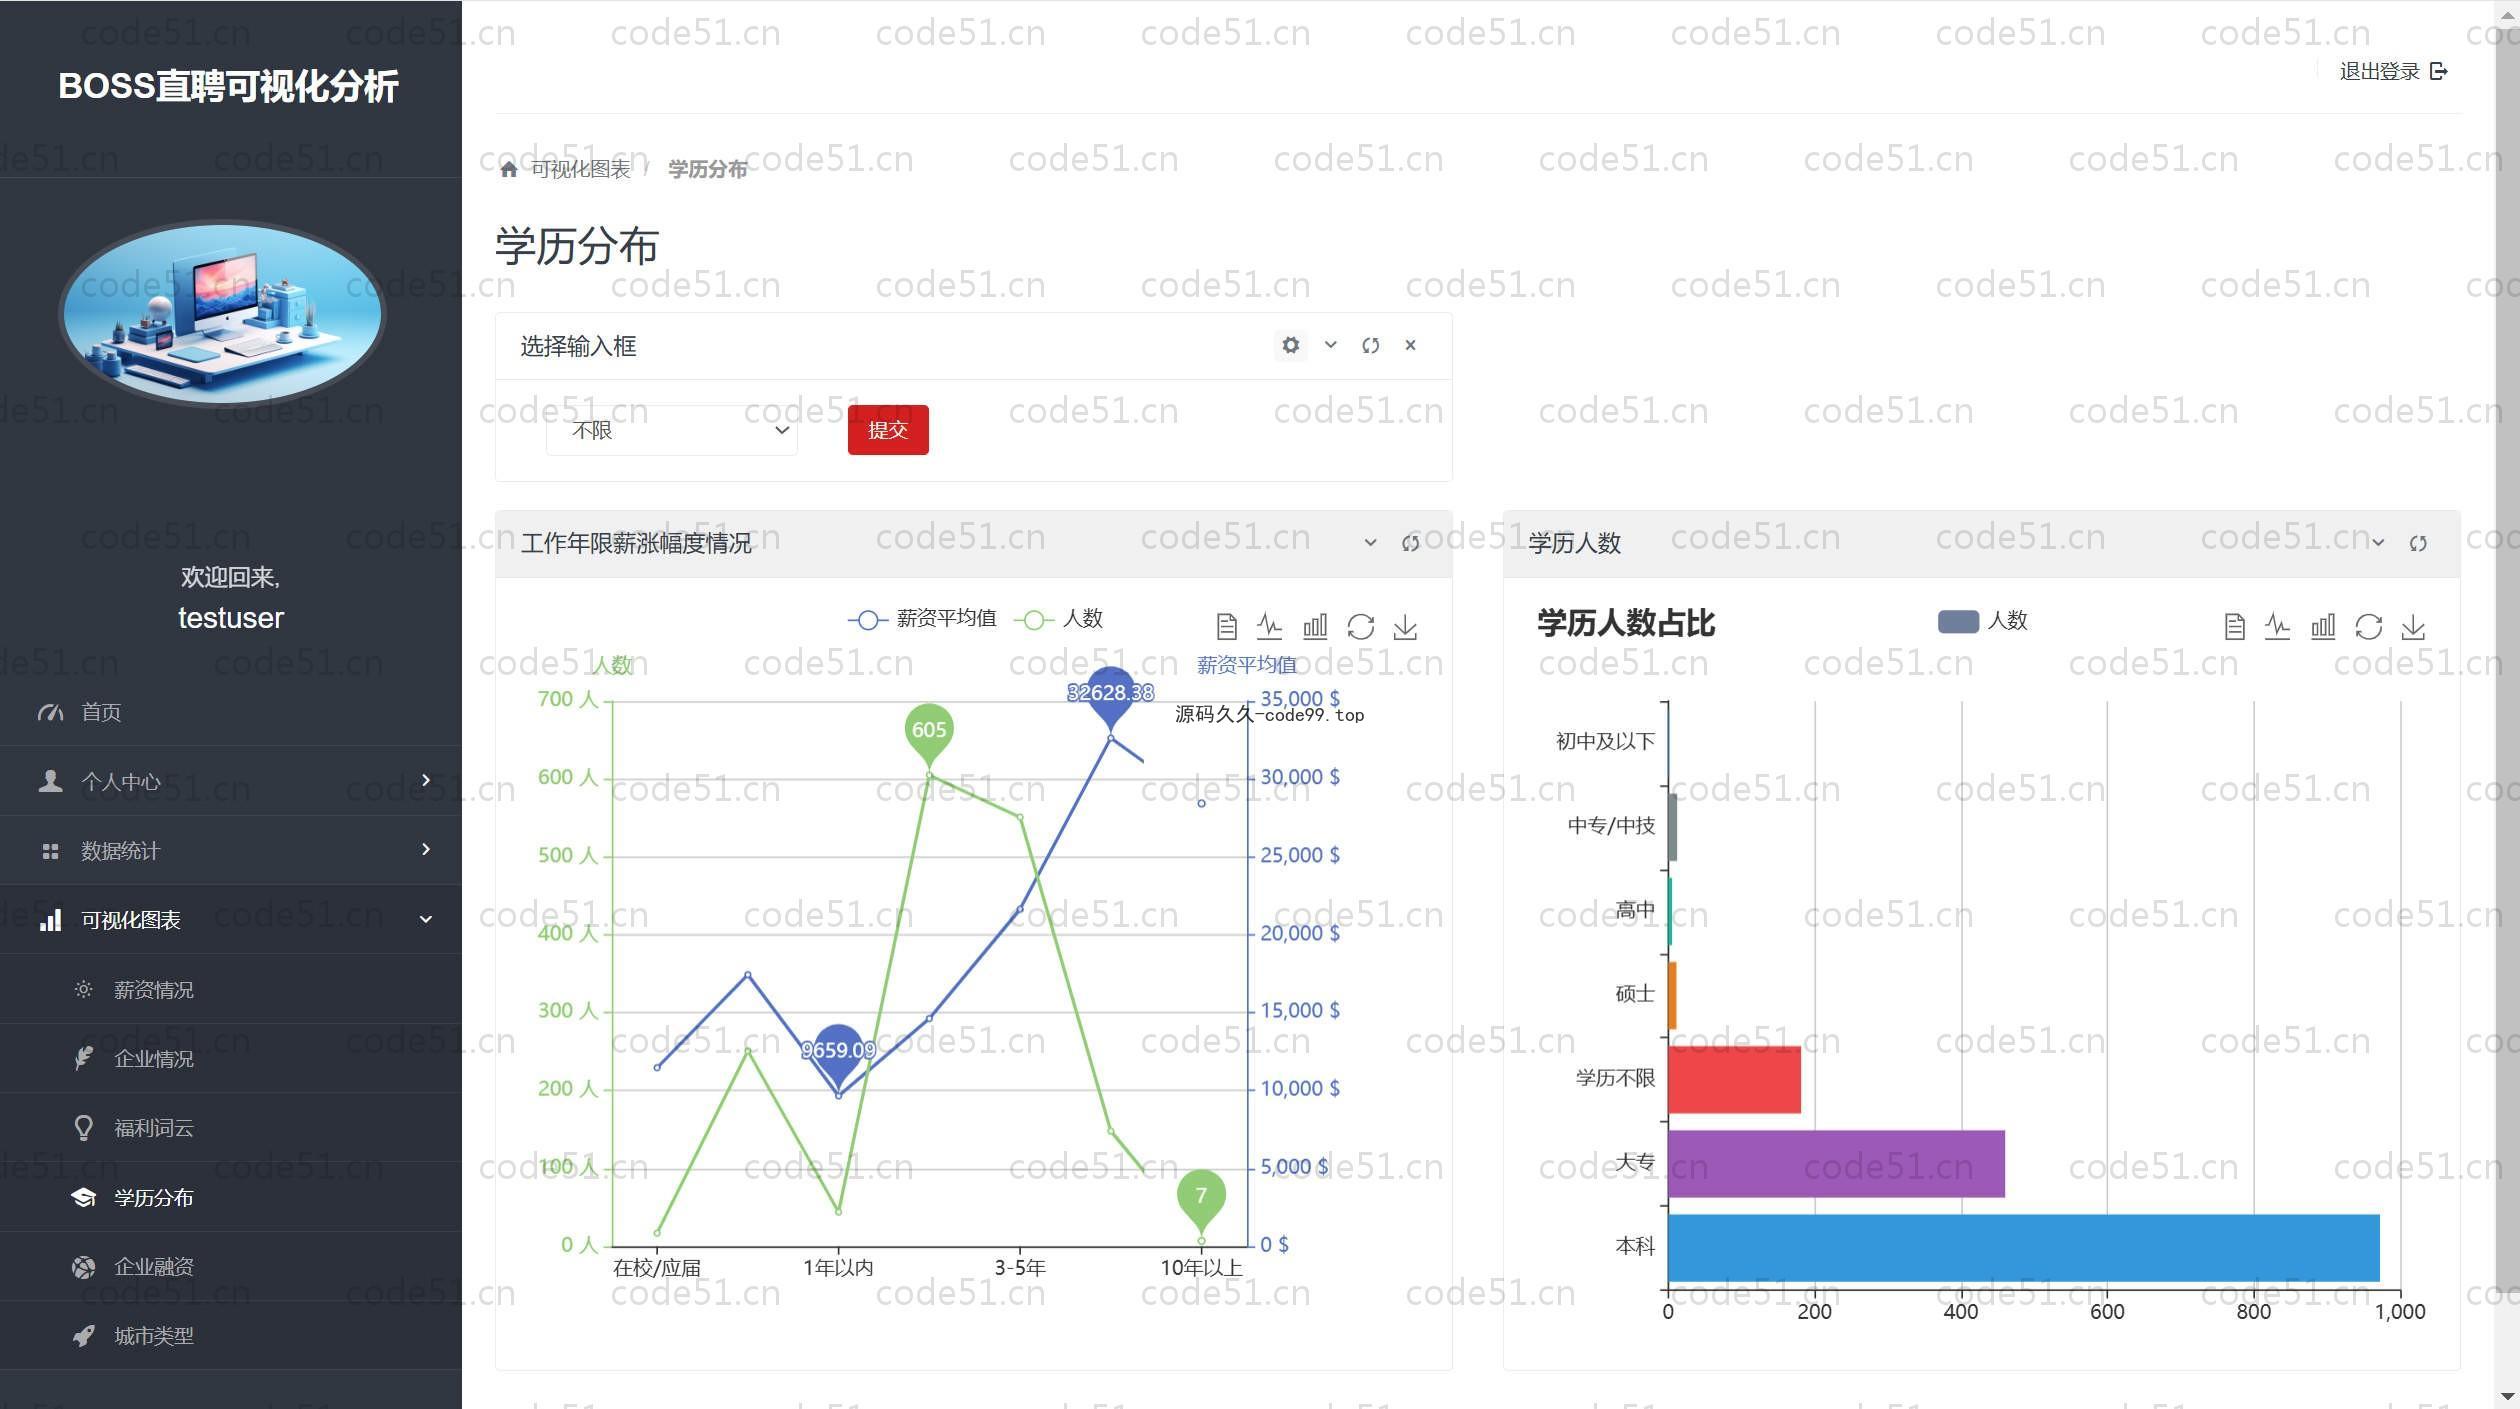Open data view in salary line chart
Viewport: 2520px width, 1409px height.
pyautogui.click(x=1227, y=627)
